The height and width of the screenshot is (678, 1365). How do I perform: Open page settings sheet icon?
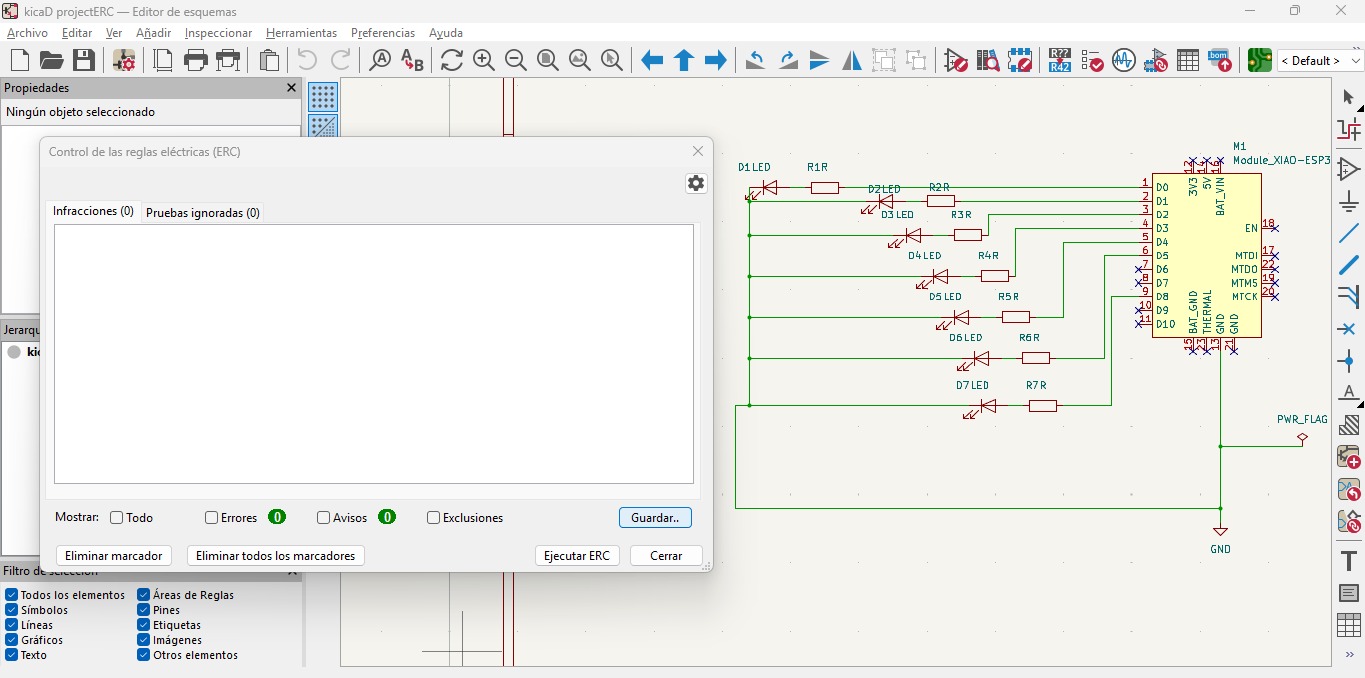pos(163,60)
